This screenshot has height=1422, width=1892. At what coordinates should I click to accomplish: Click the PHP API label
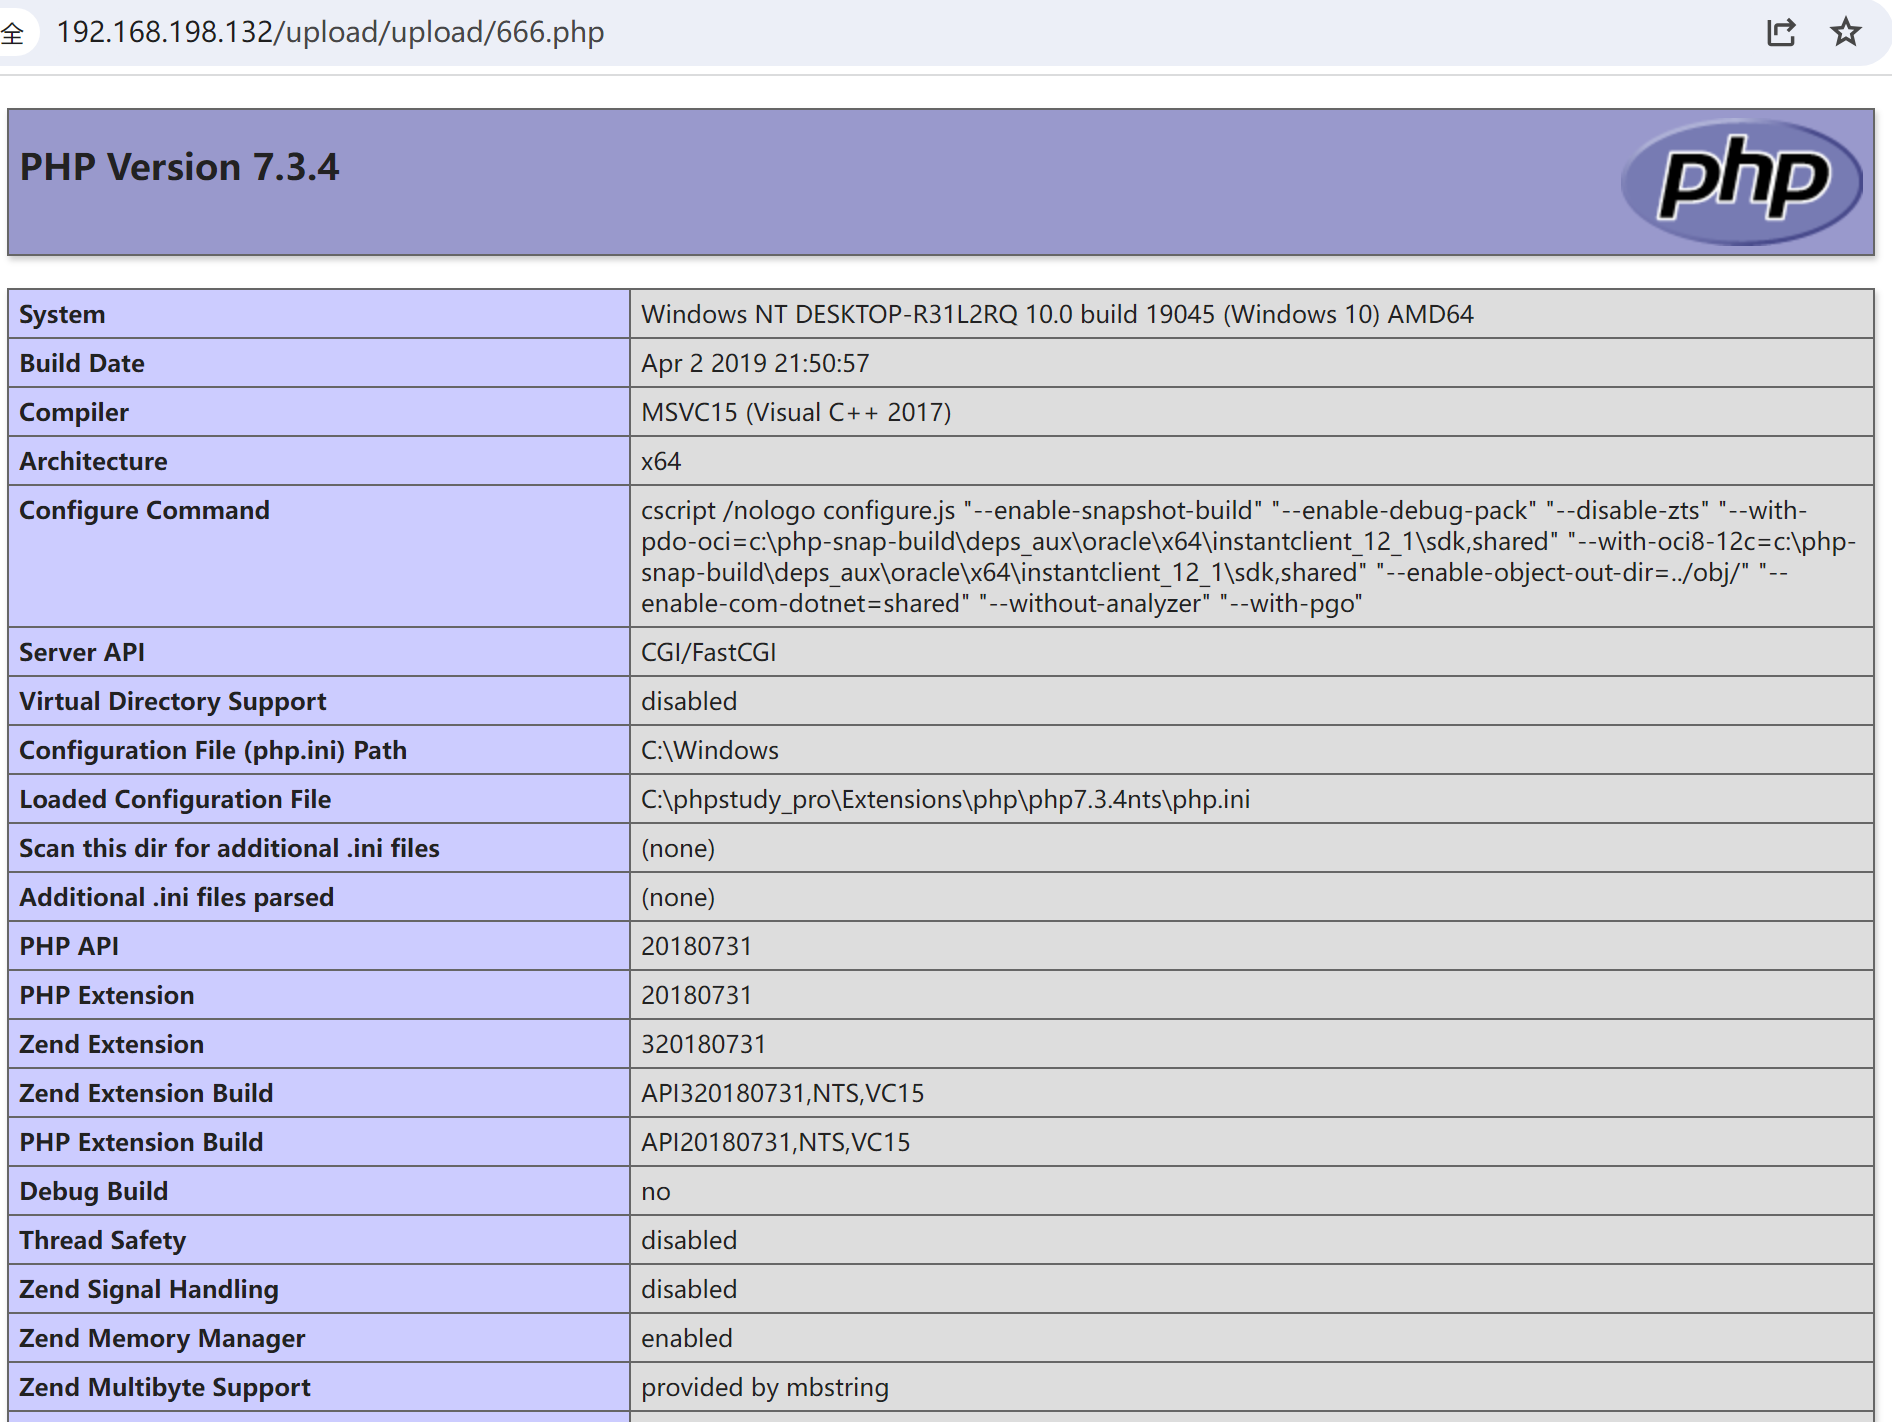[x=69, y=946]
